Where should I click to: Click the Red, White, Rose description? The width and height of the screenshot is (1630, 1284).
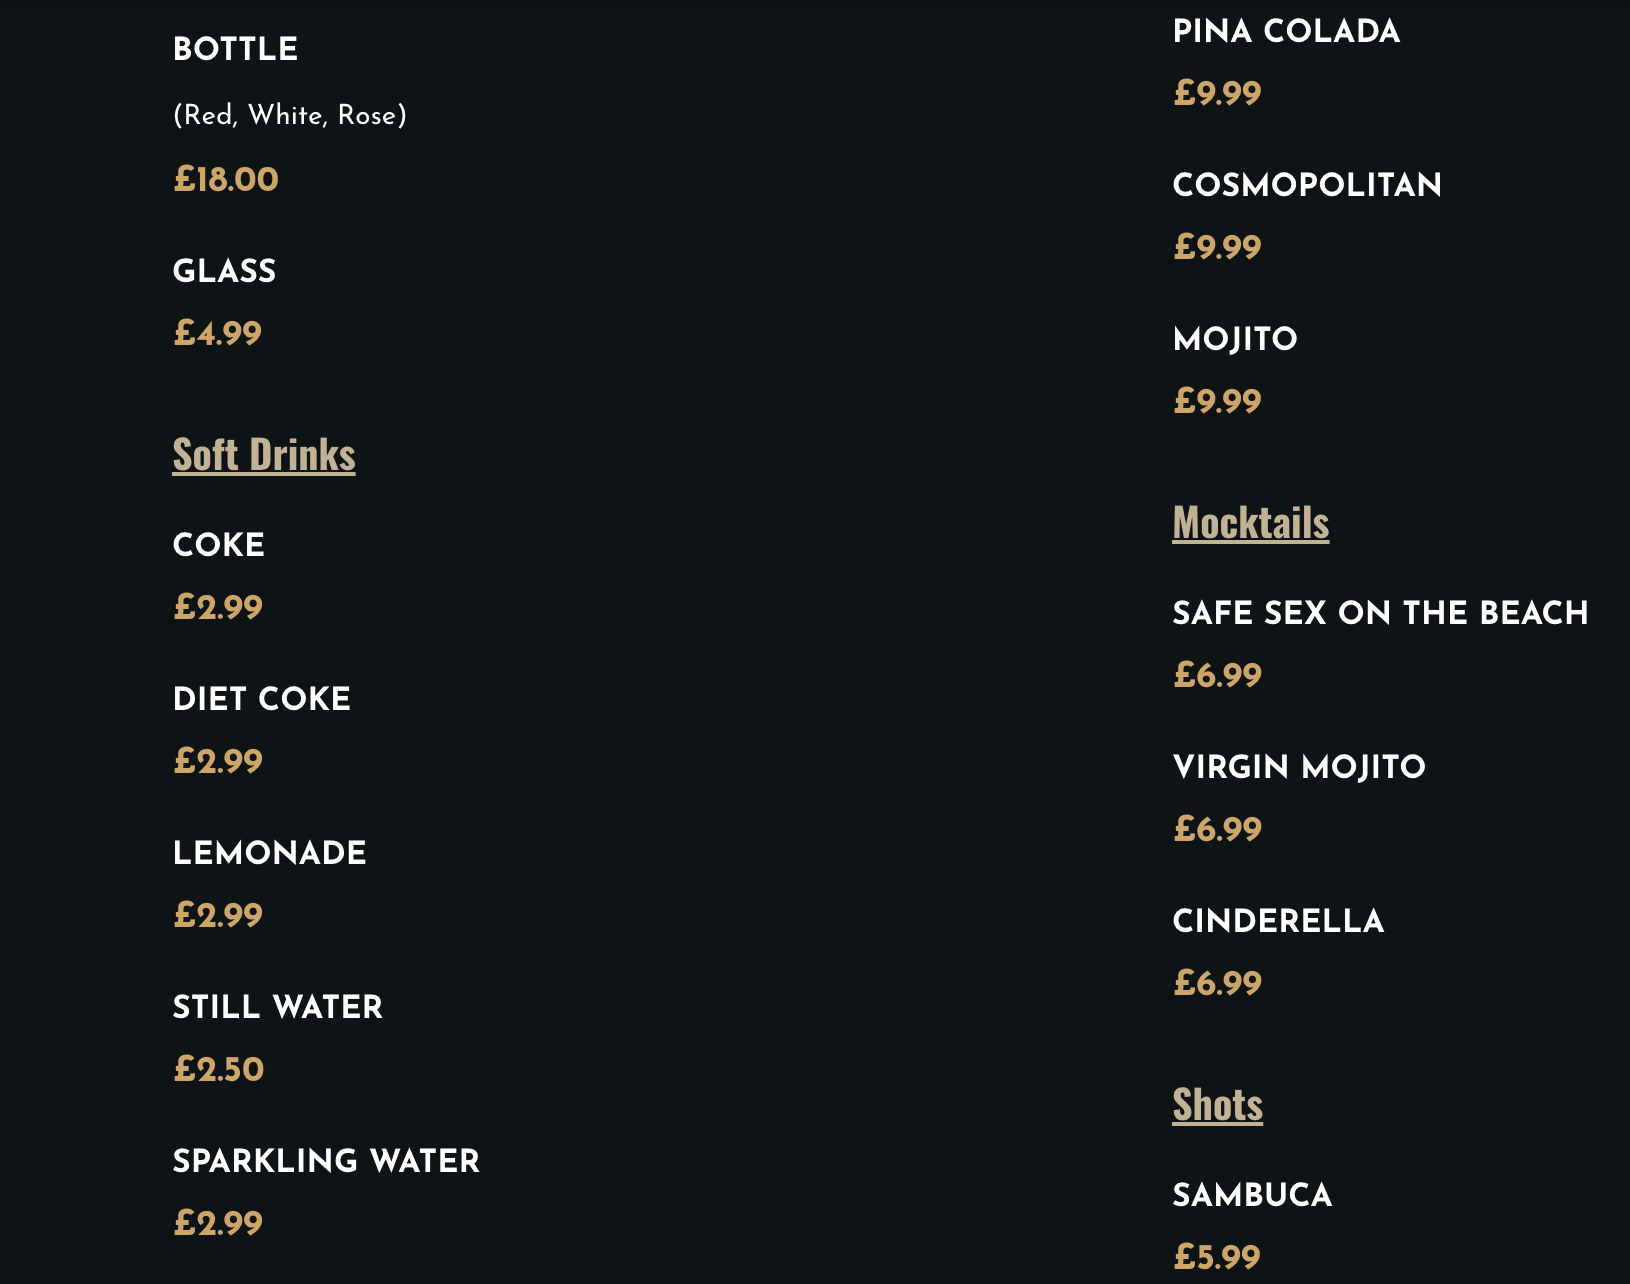[x=290, y=115]
